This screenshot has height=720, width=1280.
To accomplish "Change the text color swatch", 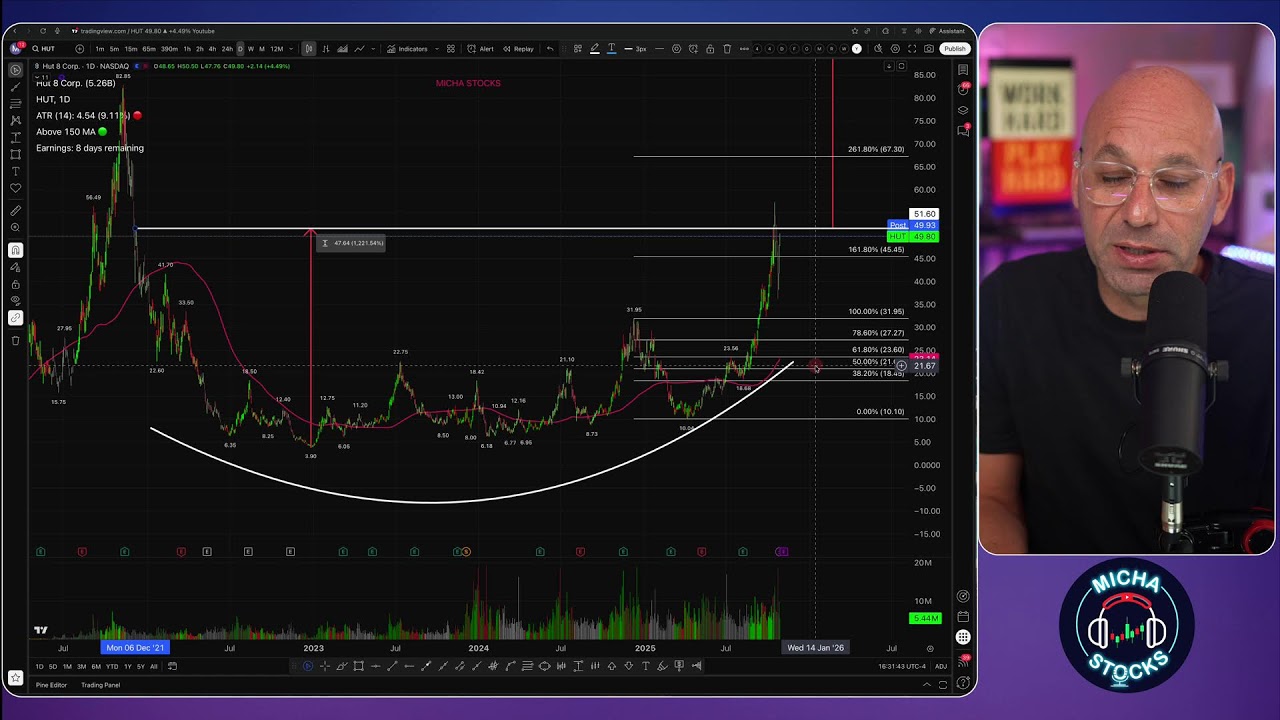I will tap(611, 49).
